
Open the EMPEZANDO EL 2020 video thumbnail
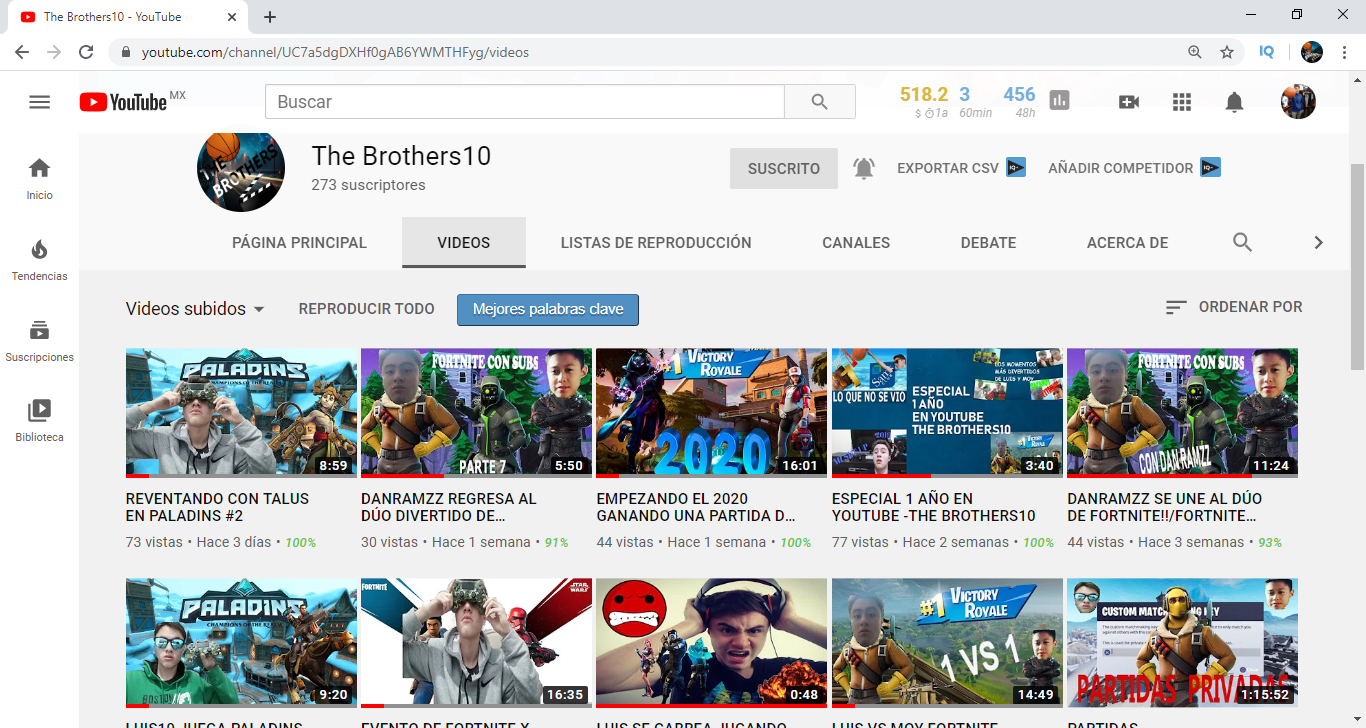coord(711,412)
